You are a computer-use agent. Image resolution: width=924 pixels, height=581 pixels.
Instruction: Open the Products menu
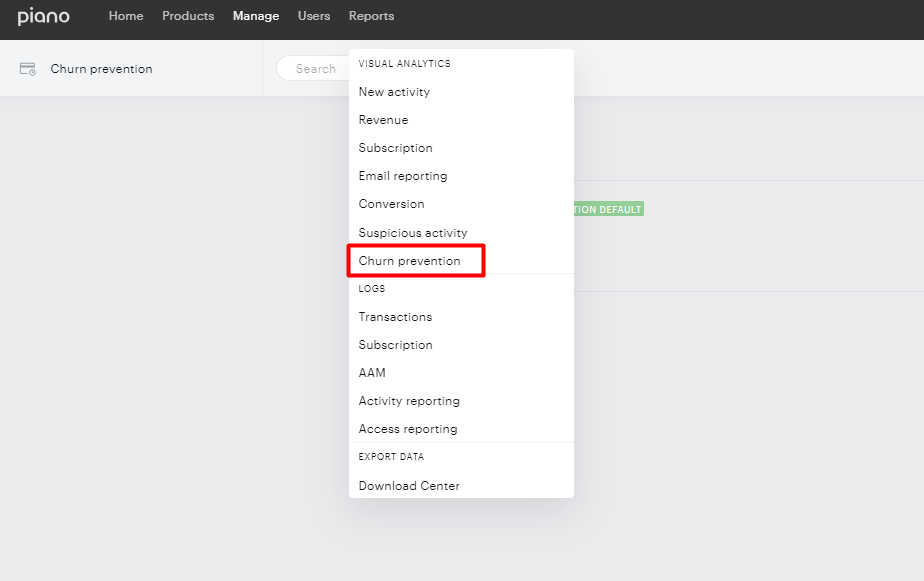[188, 16]
